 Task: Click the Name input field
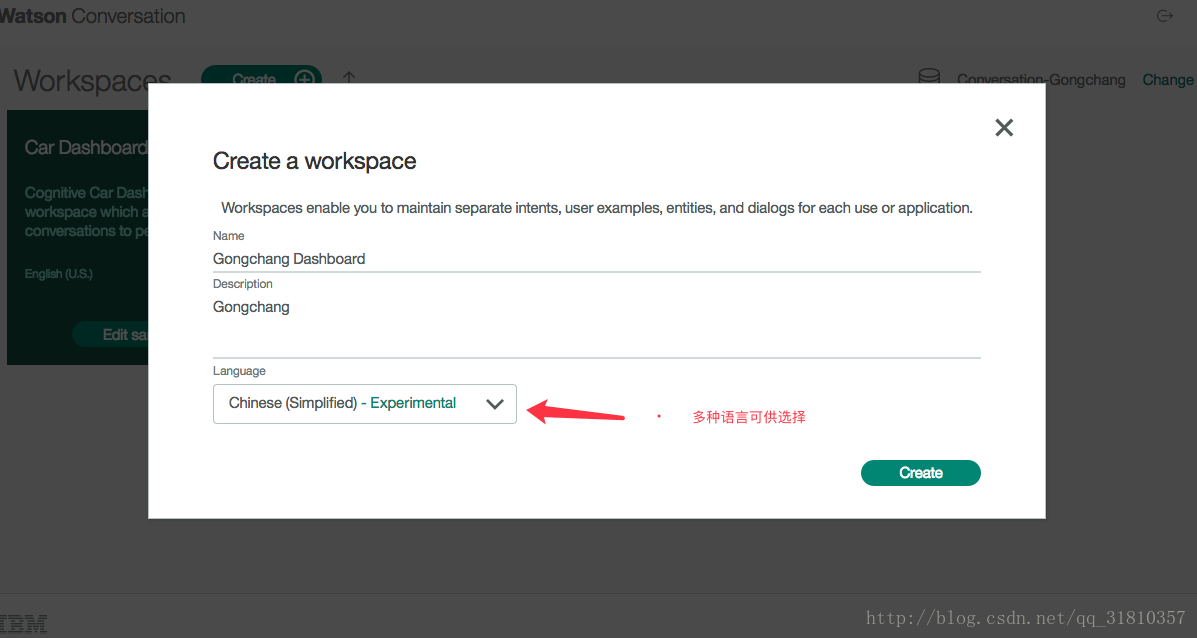pos(596,259)
